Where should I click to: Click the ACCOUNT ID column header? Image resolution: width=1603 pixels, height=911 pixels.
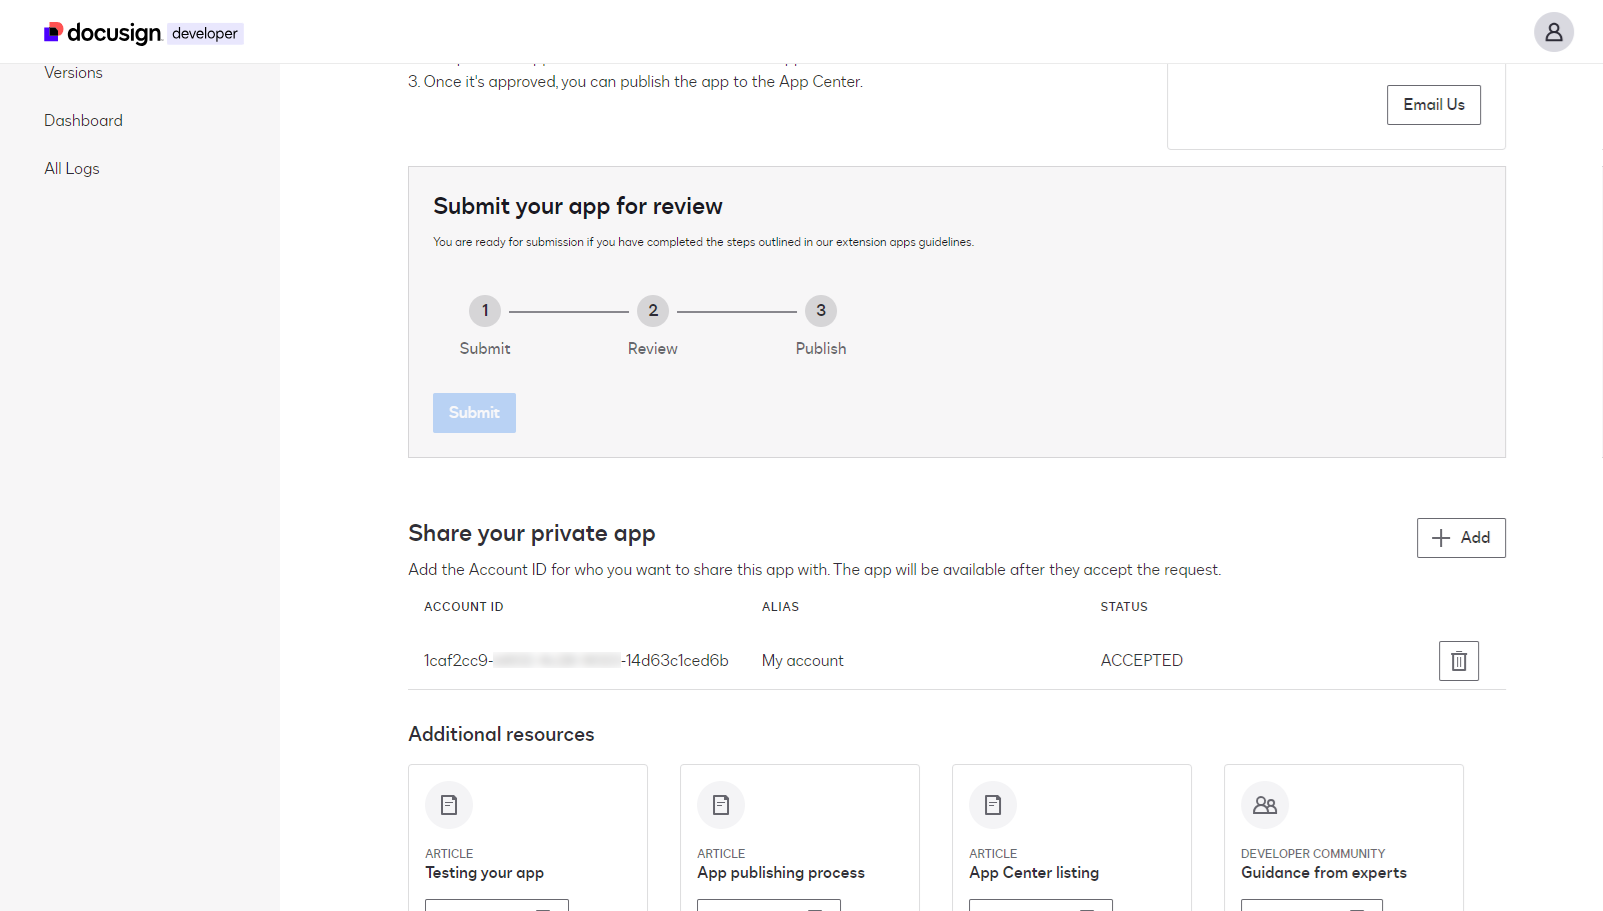click(464, 607)
